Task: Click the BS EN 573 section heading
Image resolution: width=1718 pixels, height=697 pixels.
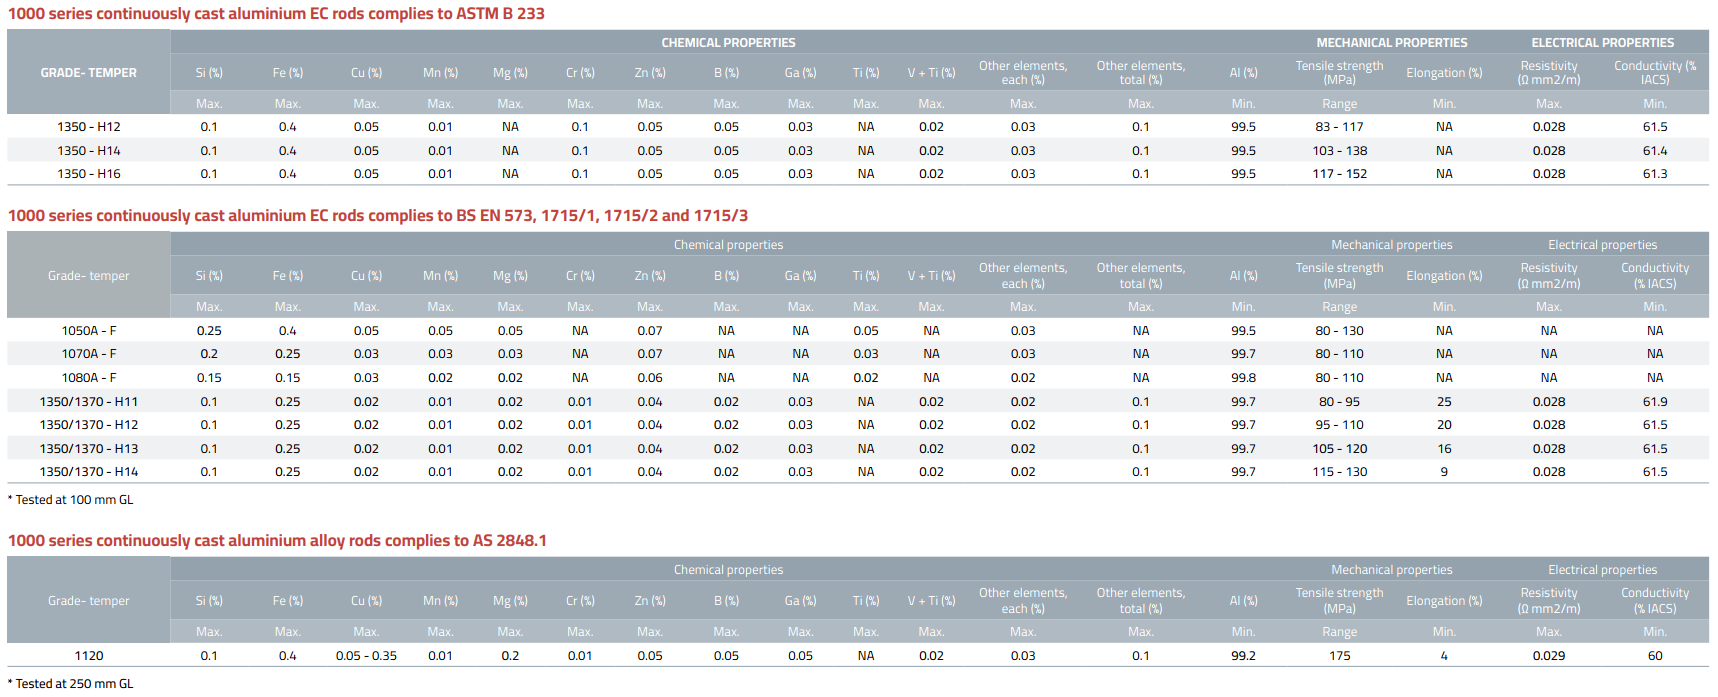Action: (x=377, y=216)
